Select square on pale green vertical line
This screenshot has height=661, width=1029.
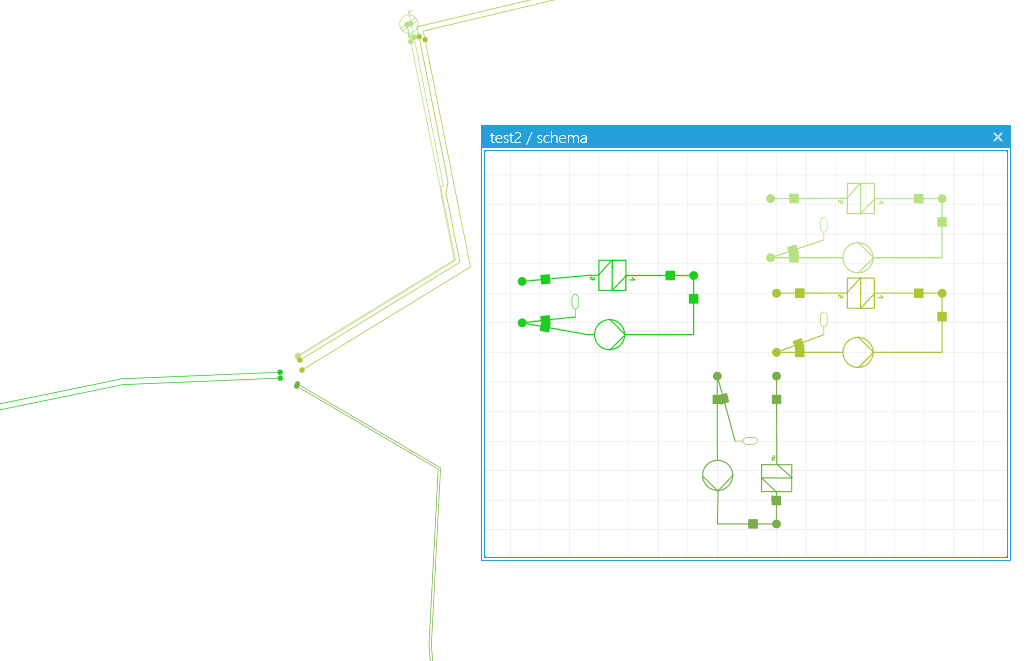pos(942,222)
